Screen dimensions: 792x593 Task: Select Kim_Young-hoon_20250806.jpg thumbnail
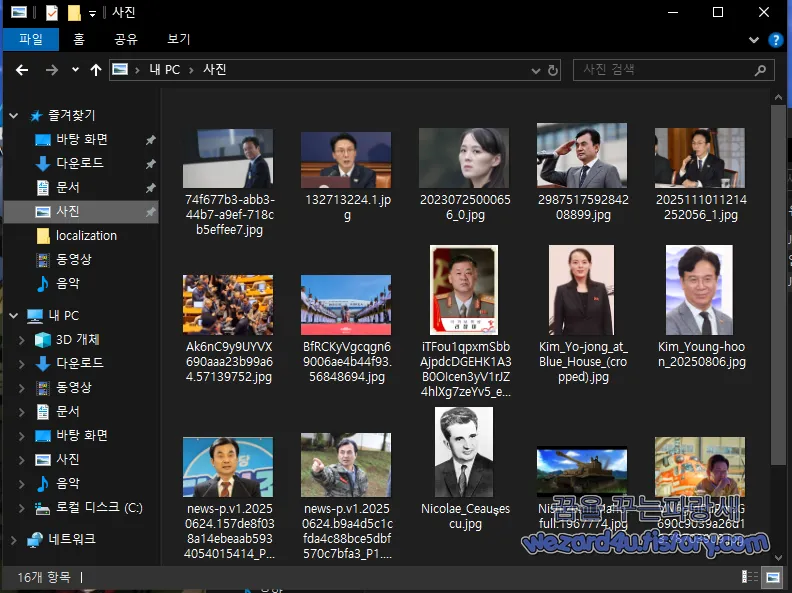tap(700, 290)
